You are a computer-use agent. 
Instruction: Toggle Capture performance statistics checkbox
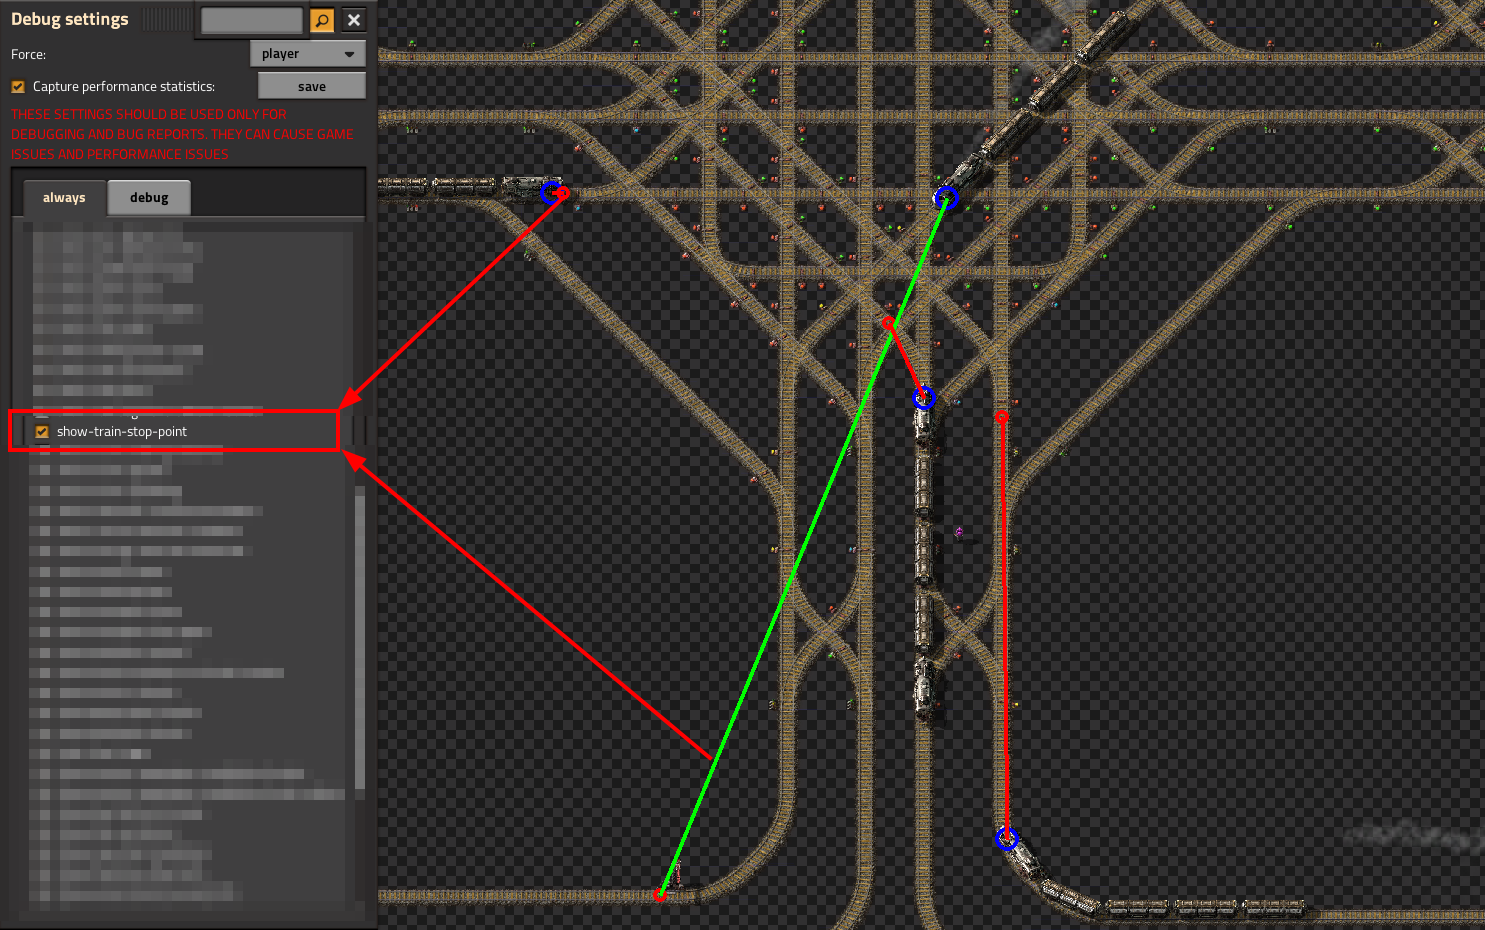(18, 87)
